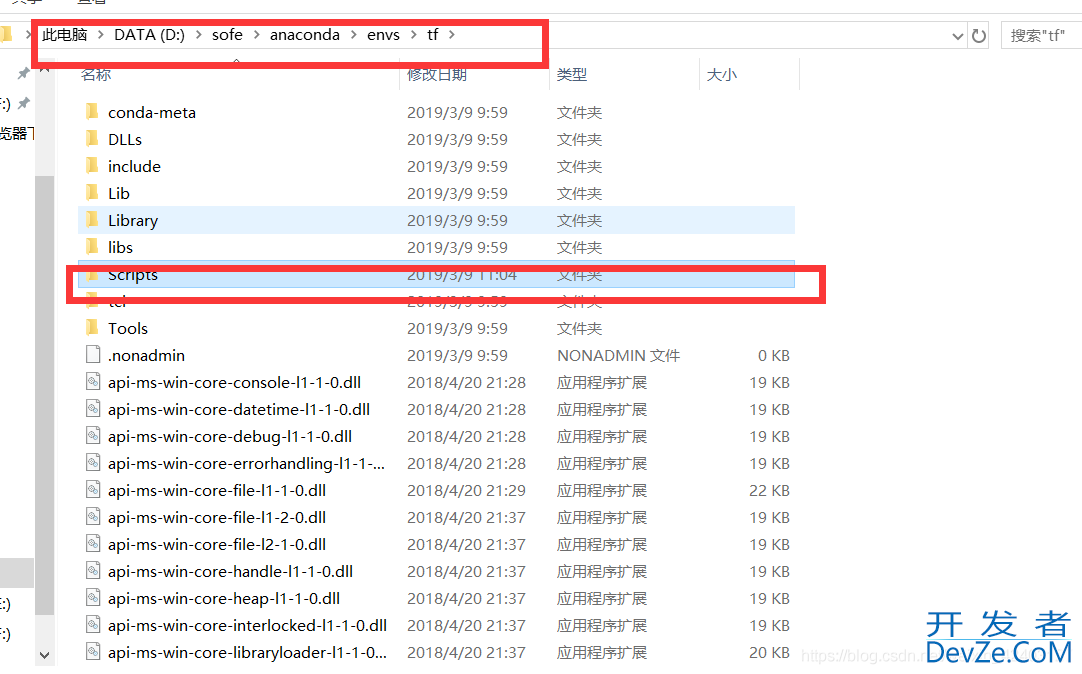
Task: Click the debug-l1-1-0.dll file icon
Action: point(92,435)
